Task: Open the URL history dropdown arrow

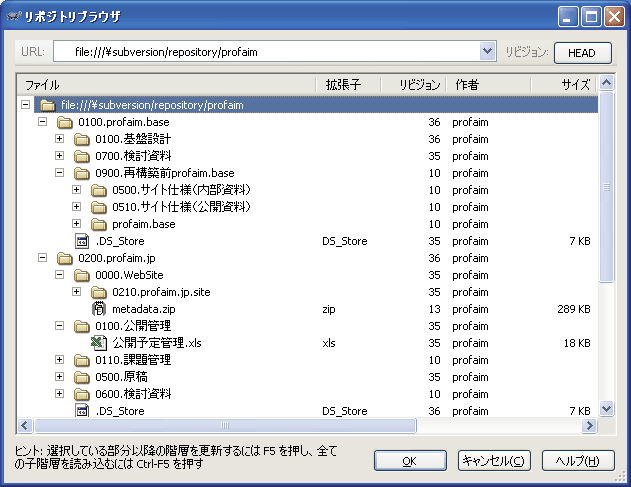Action: 487,52
